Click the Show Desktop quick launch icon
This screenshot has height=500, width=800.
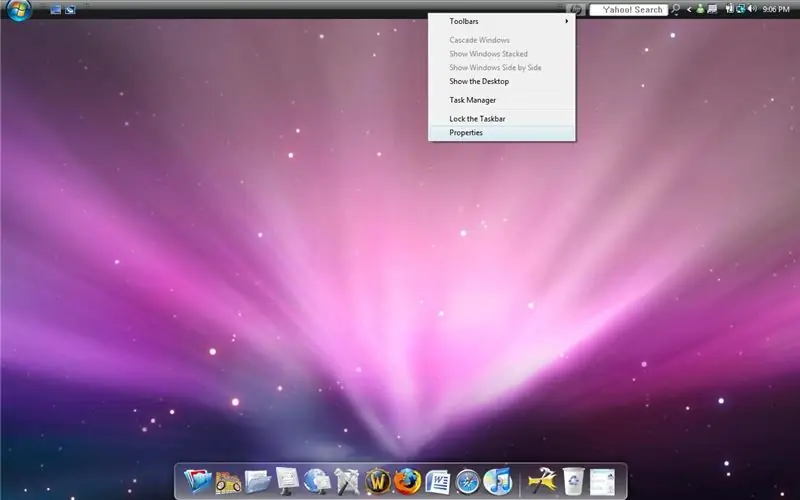pos(56,9)
